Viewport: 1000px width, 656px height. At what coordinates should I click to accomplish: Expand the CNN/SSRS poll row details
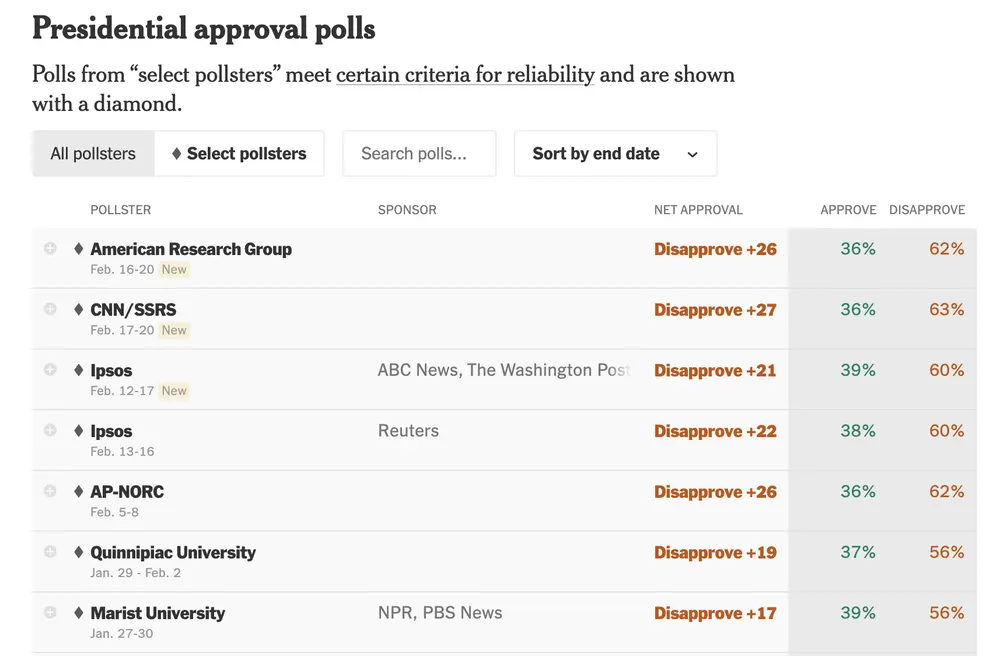[x=50, y=309]
